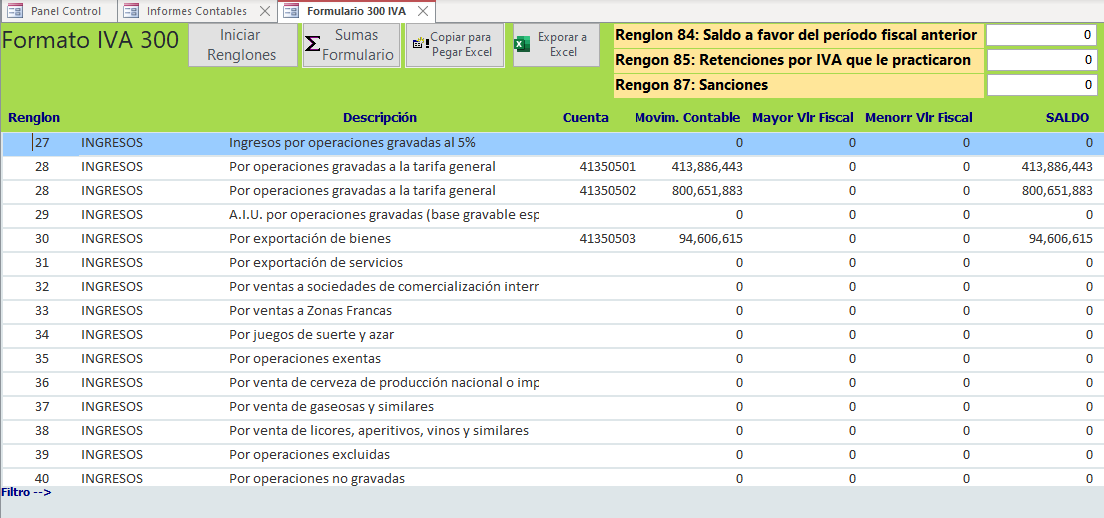Click renglon number 35

coord(42,358)
